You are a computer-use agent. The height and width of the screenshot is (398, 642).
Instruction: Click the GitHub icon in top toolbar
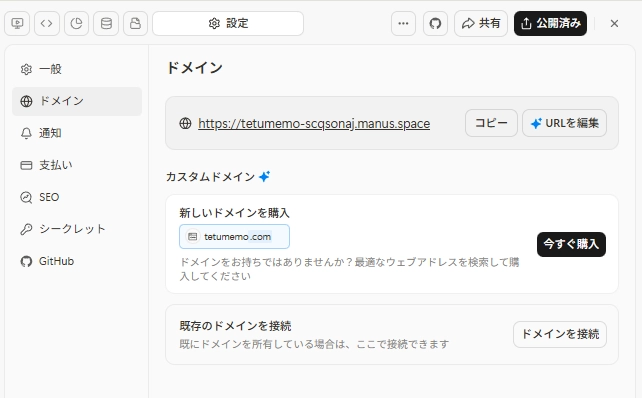tap(435, 23)
